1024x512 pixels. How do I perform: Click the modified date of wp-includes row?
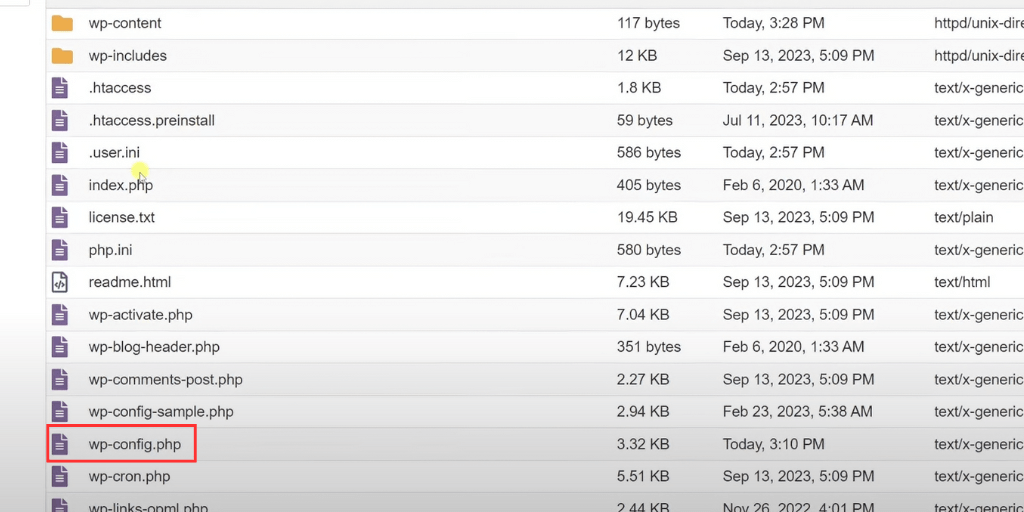tap(798, 56)
